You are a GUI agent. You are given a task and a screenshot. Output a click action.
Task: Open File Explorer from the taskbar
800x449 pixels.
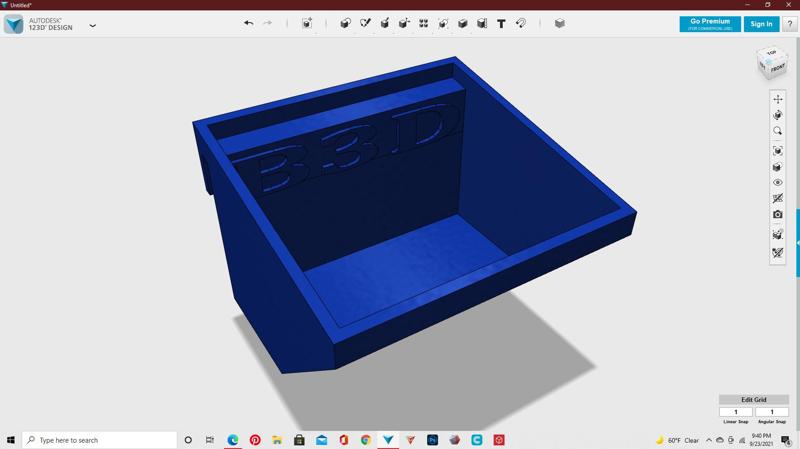[277, 440]
